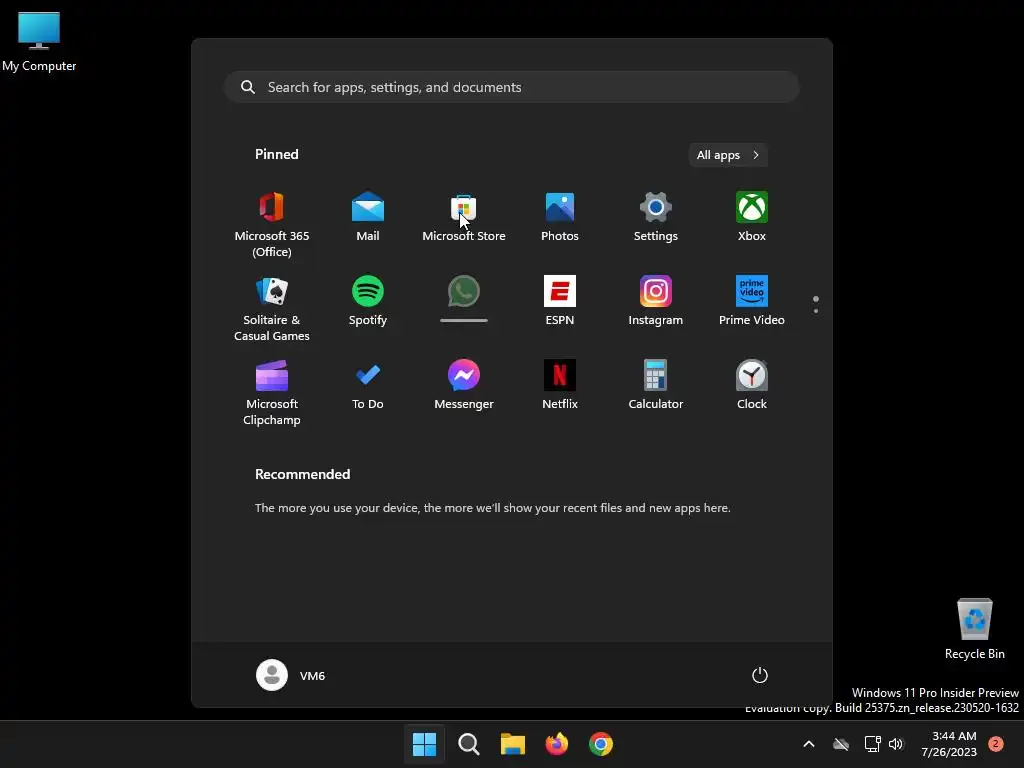Open Solitaire & Casual Games
The height and width of the screenshot is (768, 1024).
click(x=272, y=308)
